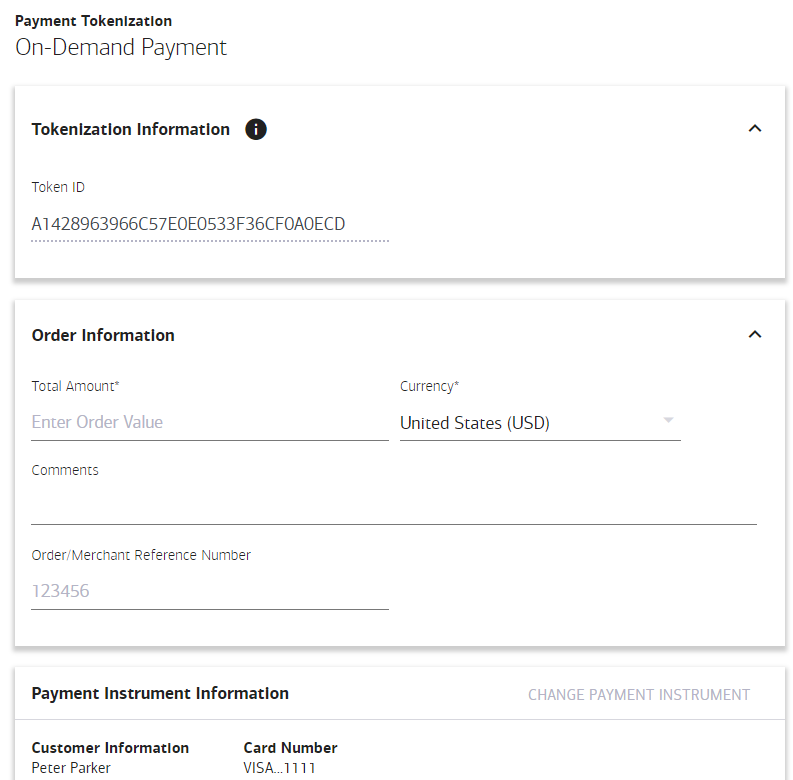
Task: Click the Payment Tokenization breadcrumb title
Action: point(93,21)
